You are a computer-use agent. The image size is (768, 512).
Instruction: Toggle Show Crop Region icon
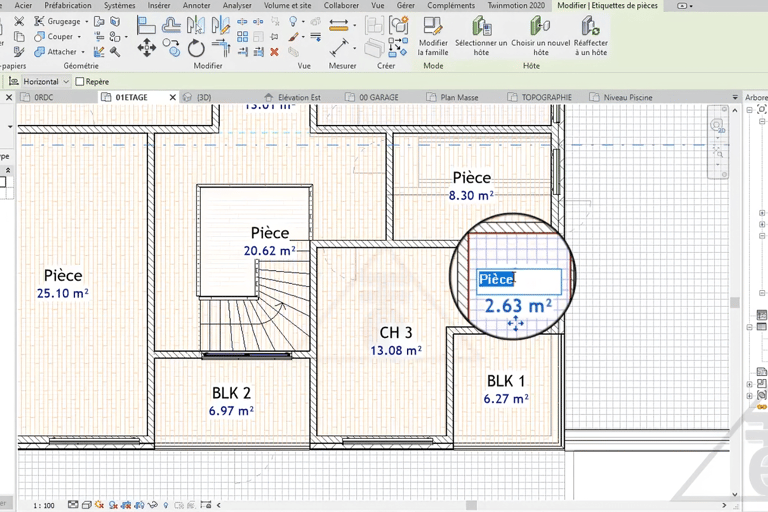(140, 504)
